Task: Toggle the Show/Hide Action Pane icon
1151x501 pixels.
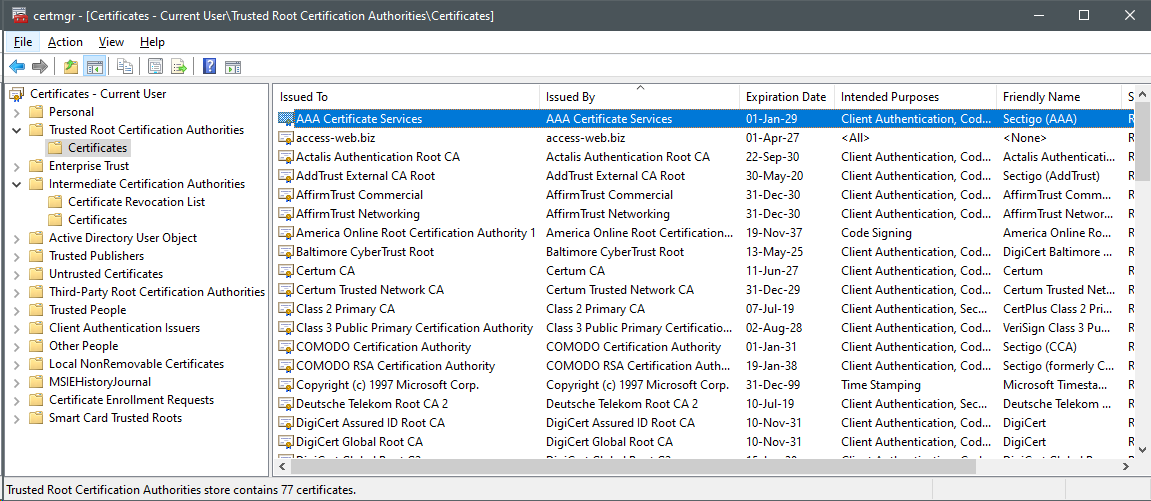Action: point(233,67)
